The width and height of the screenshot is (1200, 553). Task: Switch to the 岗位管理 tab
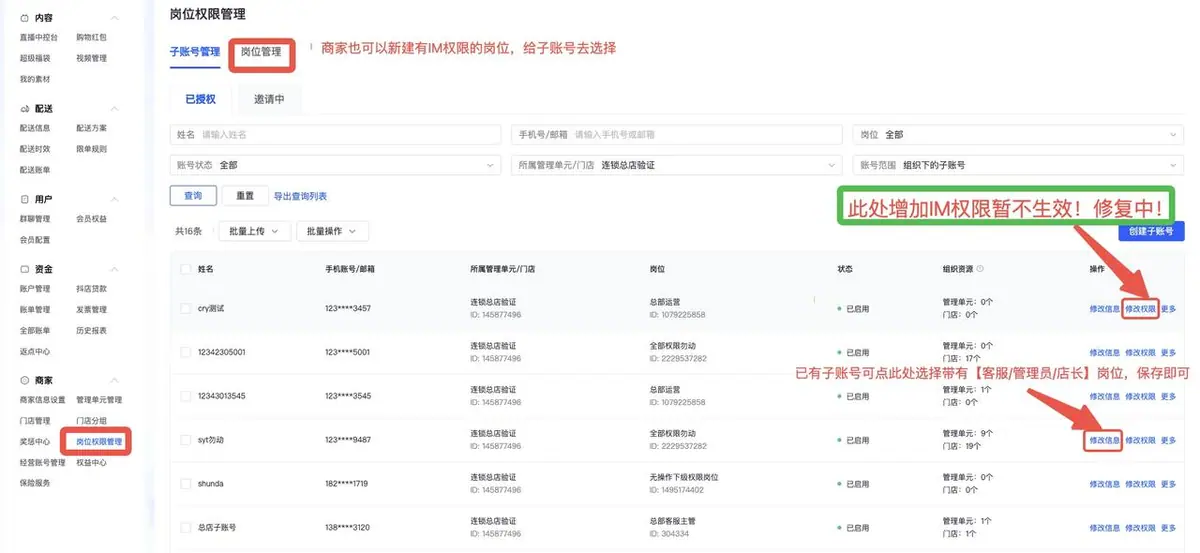pos(261,51)
